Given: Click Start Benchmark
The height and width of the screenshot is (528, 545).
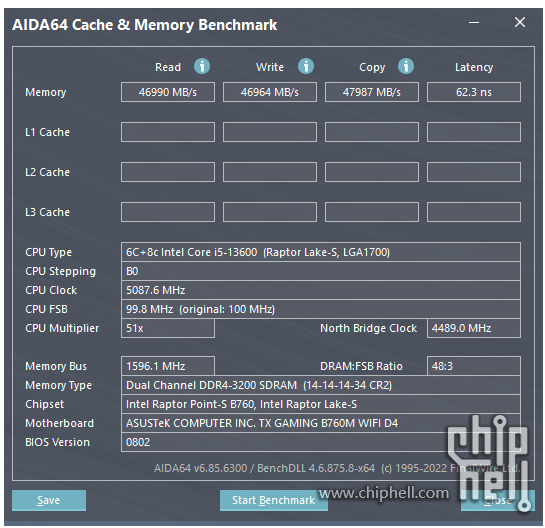Looking at the screenshot, I should click(274, 500).
